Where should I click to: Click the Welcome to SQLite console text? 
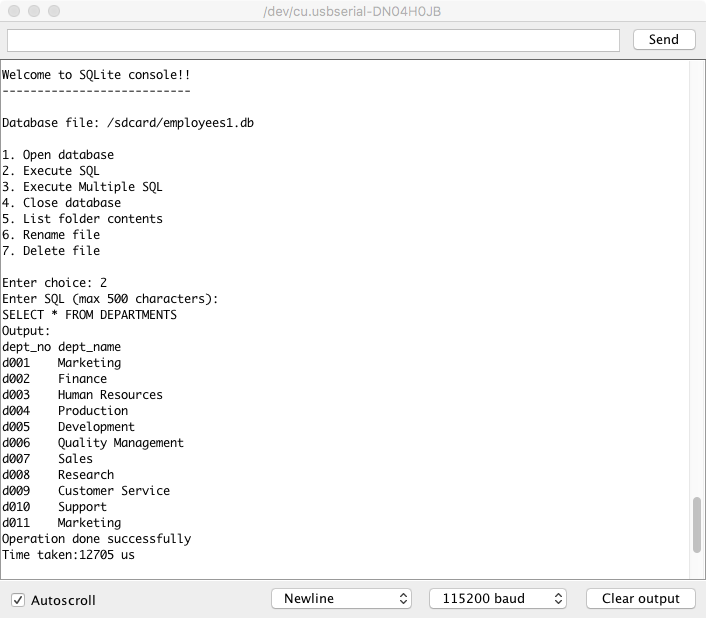[96, 75]
